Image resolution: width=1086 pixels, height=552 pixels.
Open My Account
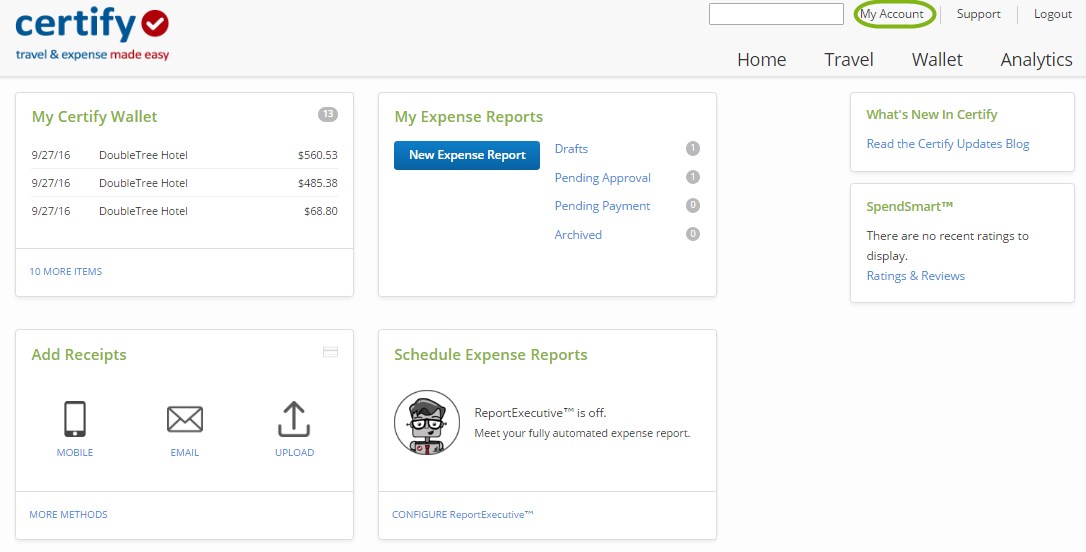[x=892, y=14]
